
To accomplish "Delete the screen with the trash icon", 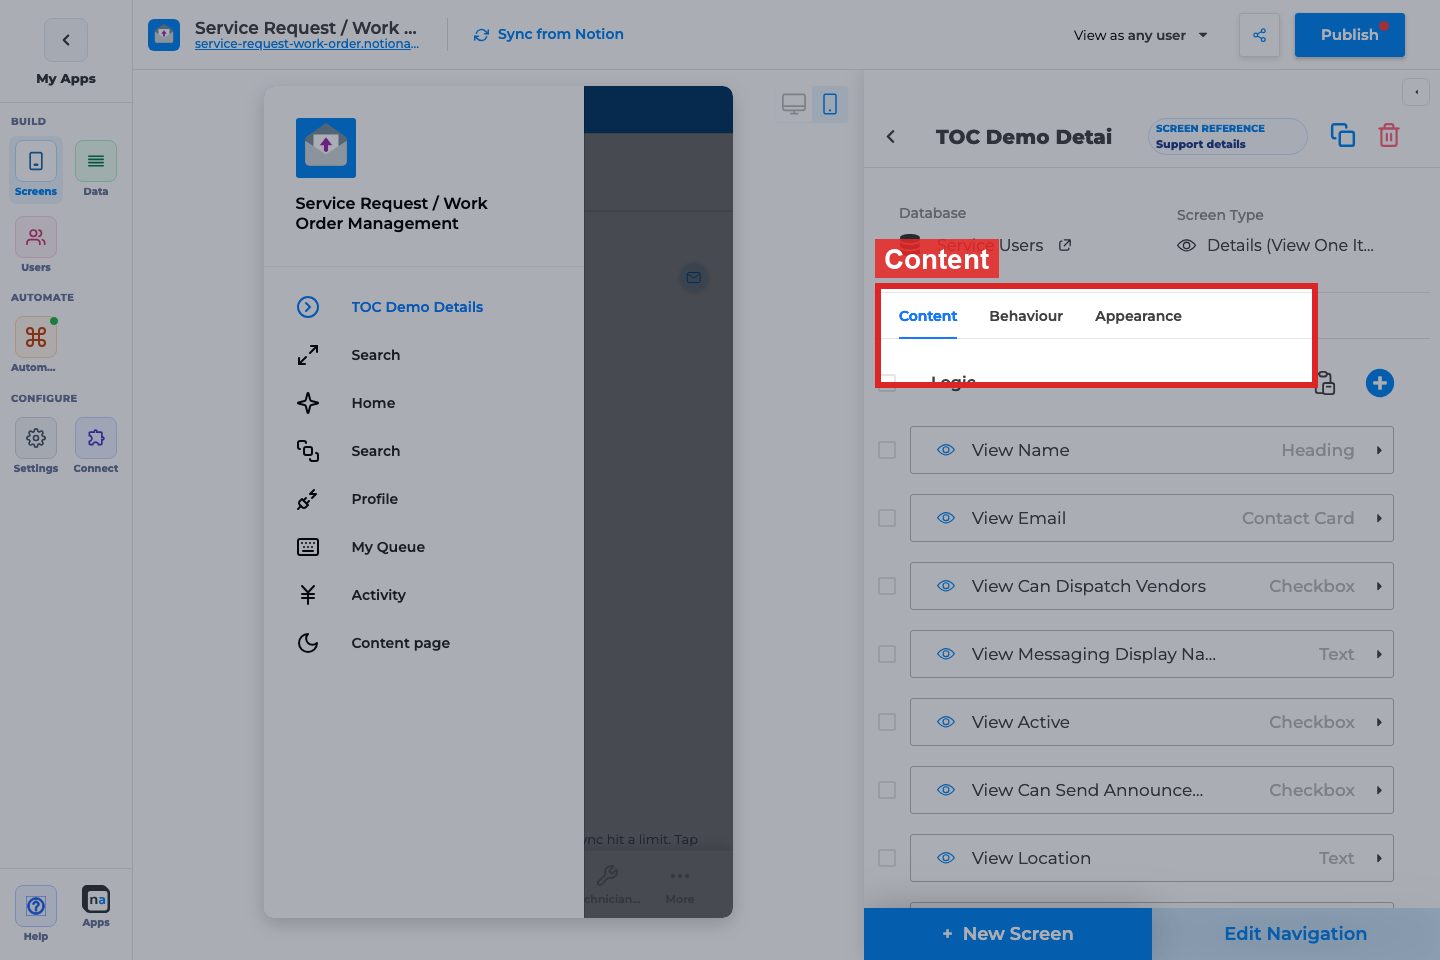I will (1389, 135).
